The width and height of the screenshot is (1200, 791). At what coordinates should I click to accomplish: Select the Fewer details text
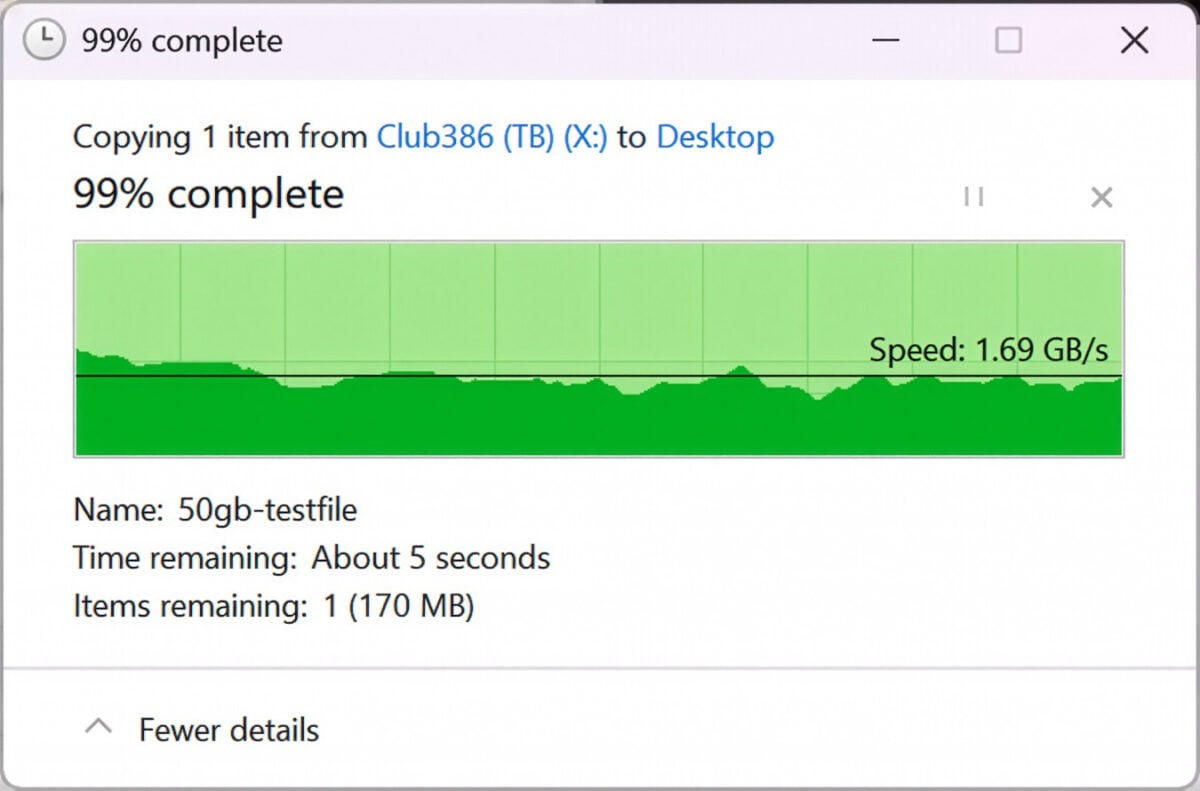coord(227,730)
